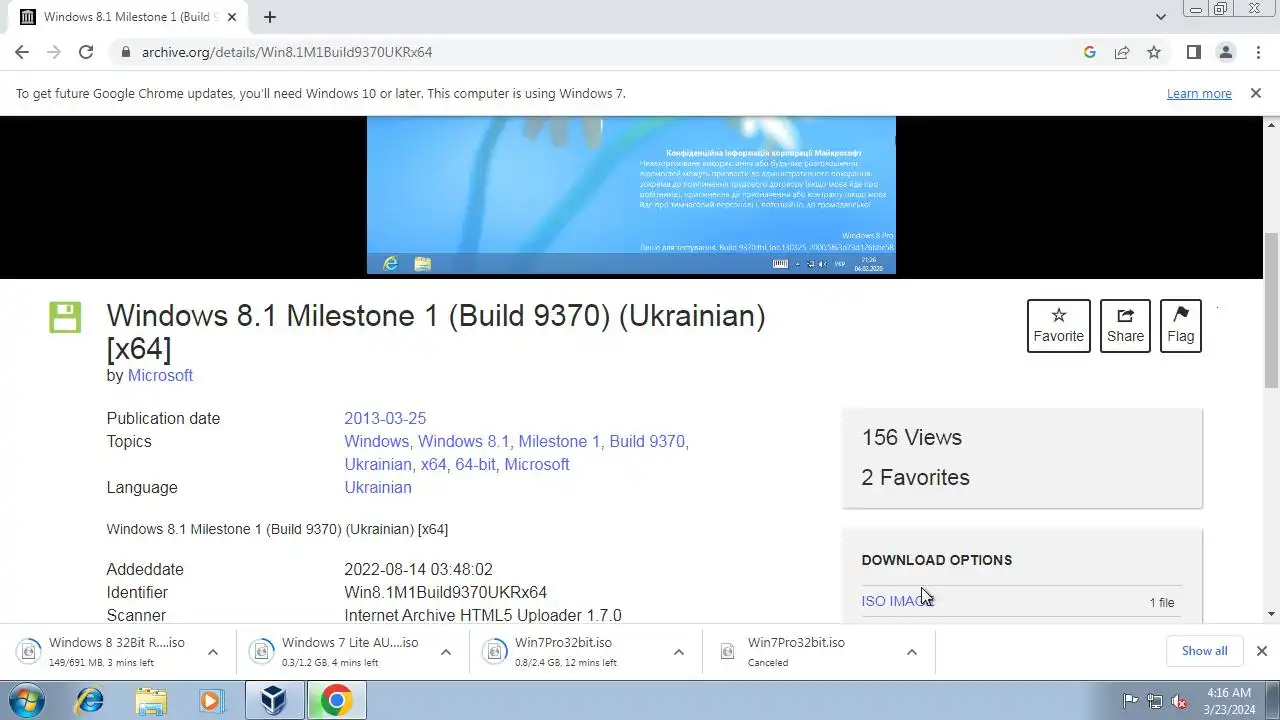1280x720 pixels.
Task: Open the Windows Start menu
Action: 27,700
